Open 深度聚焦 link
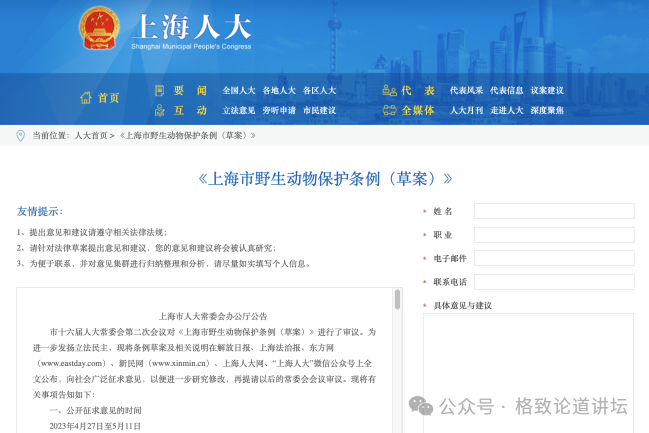This screenshot has width=649, height=433. pyautogui.click(x=547, y=110)
